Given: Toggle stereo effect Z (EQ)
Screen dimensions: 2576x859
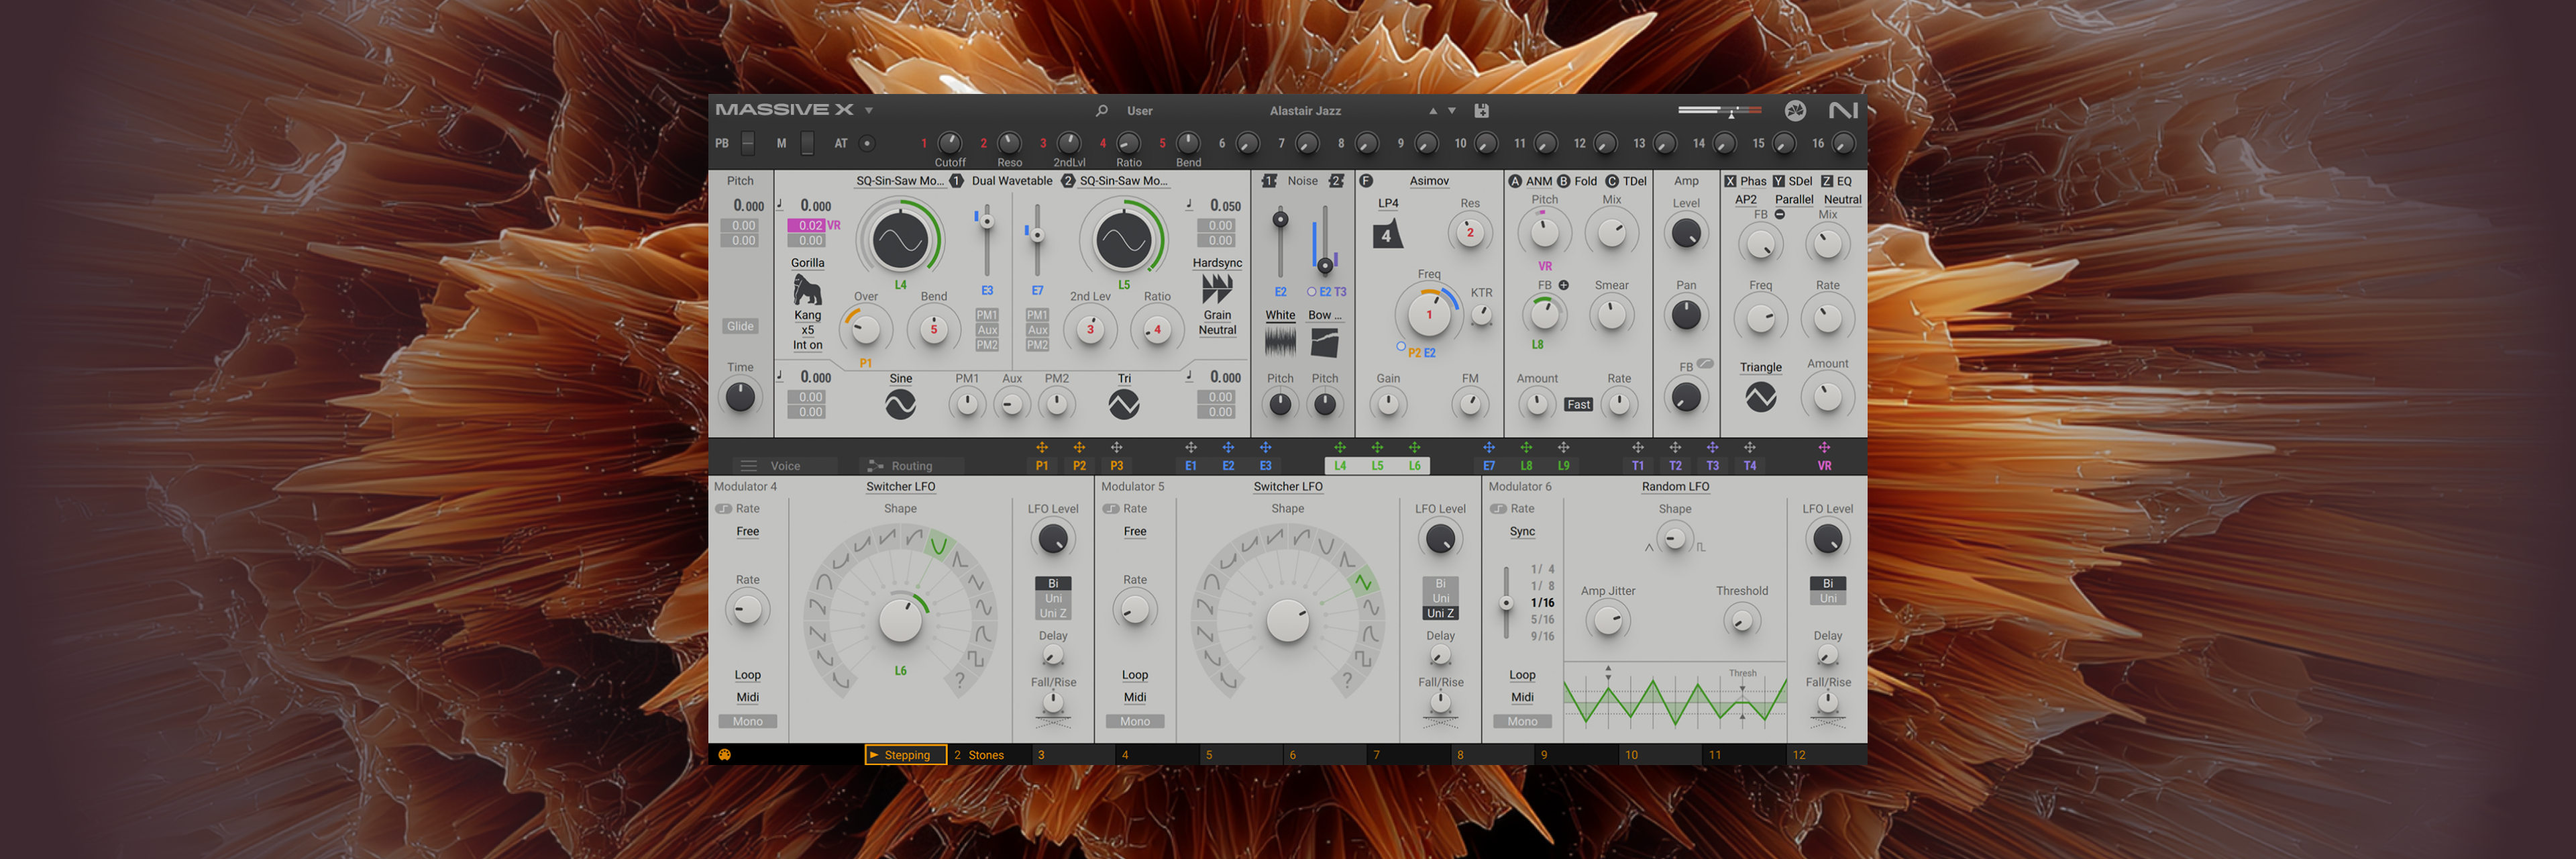Looking at the screenshot, I should [1826, 181].
